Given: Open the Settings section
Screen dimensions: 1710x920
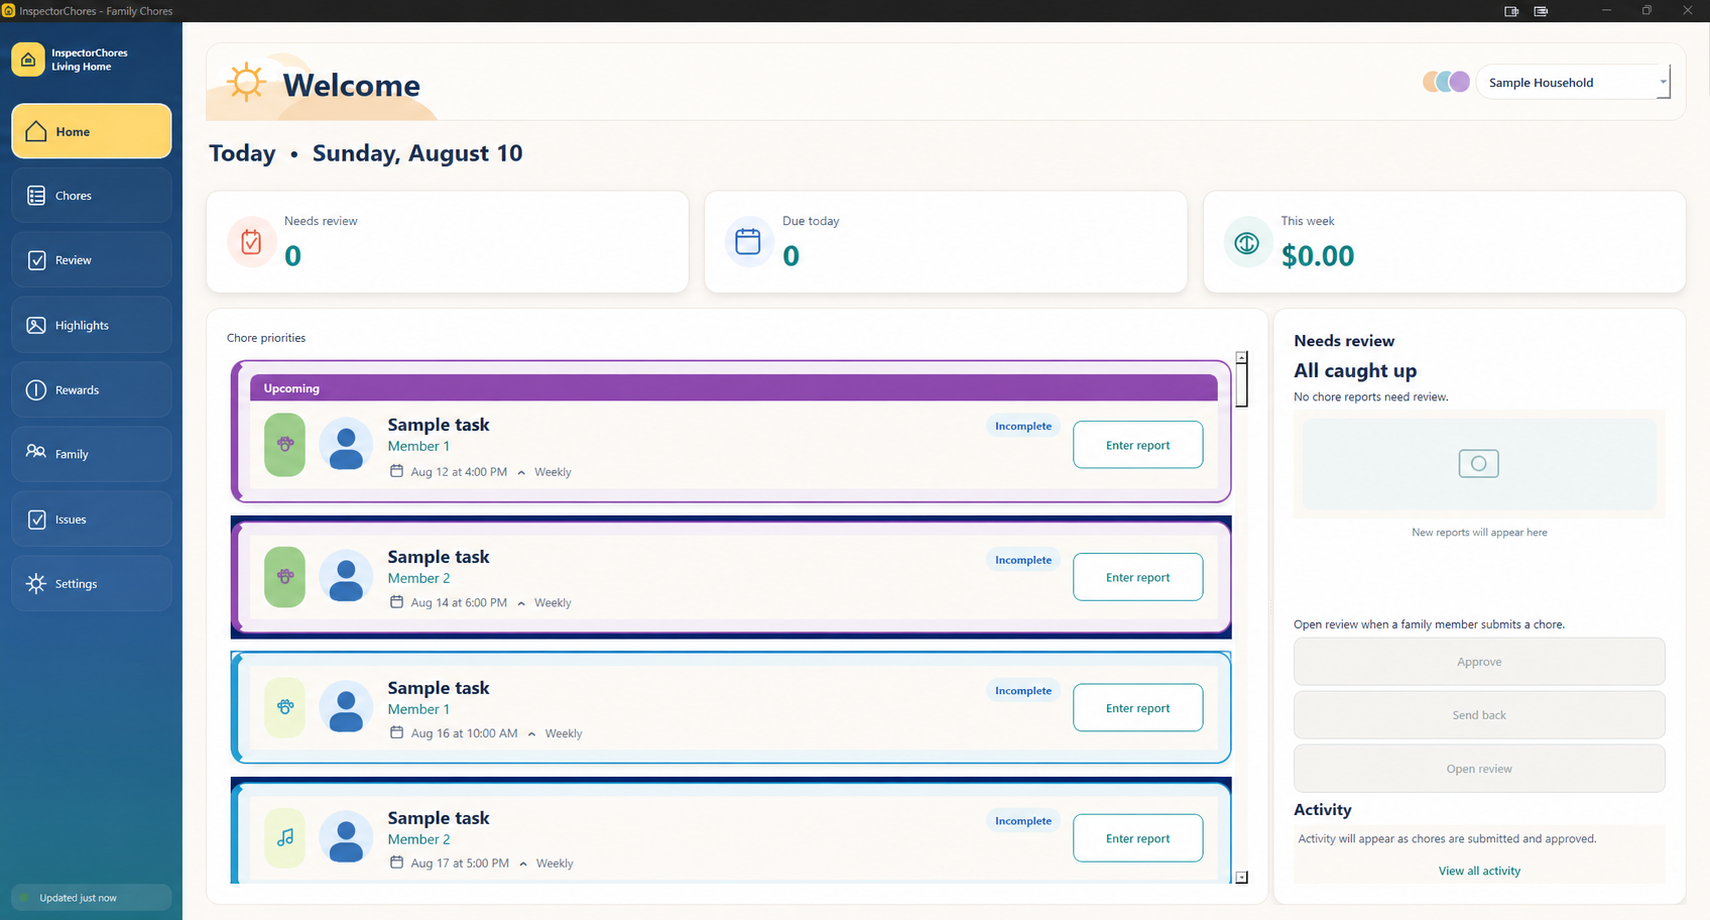Looking at the screenshot, I should click(91, 584).
